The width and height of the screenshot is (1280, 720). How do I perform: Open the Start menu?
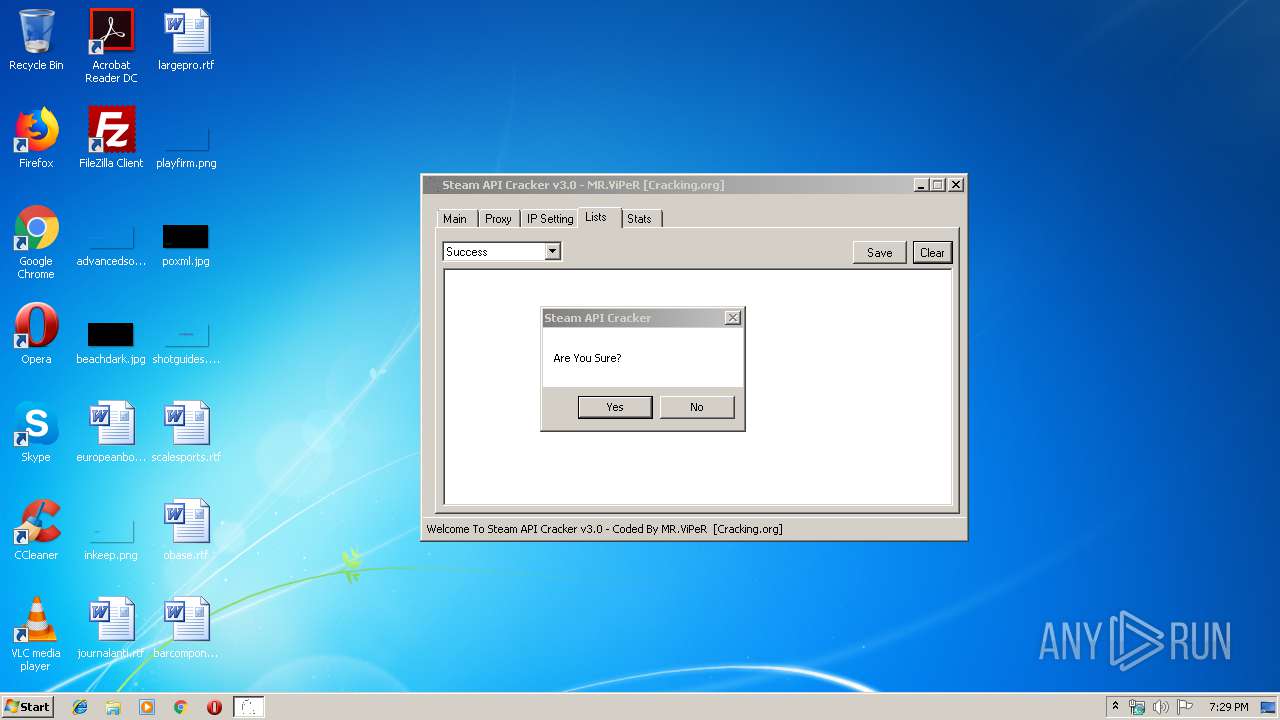coord(27,706)
